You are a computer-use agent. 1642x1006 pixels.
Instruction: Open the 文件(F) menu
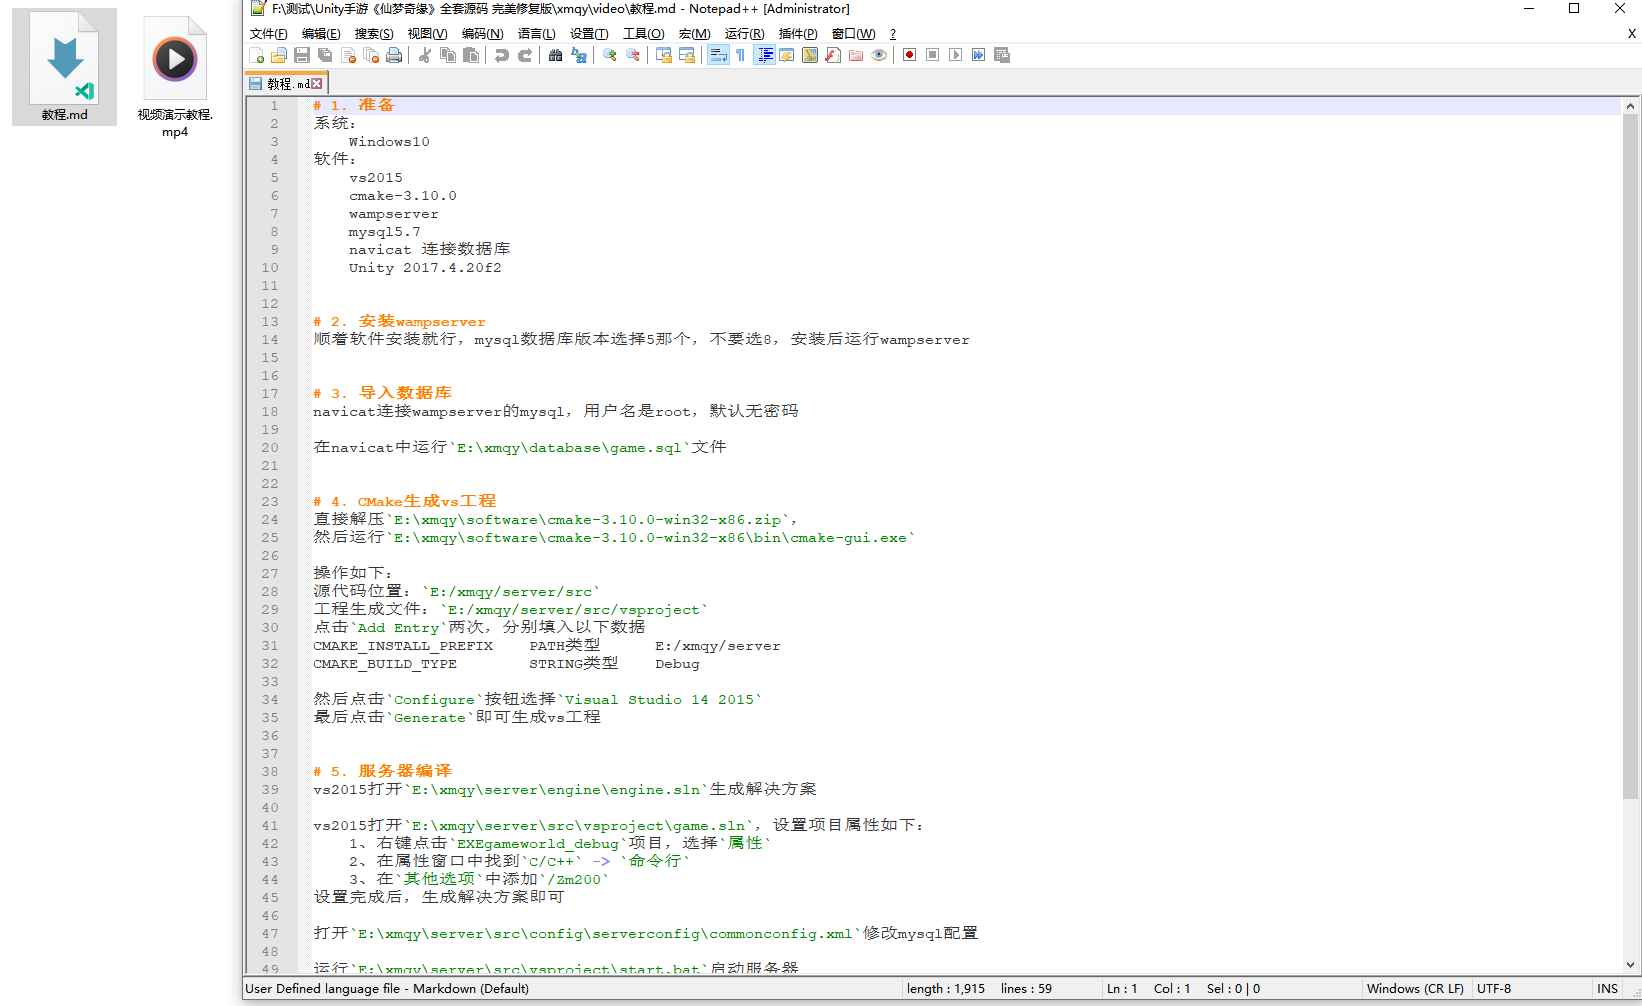[x=268, y=34]
